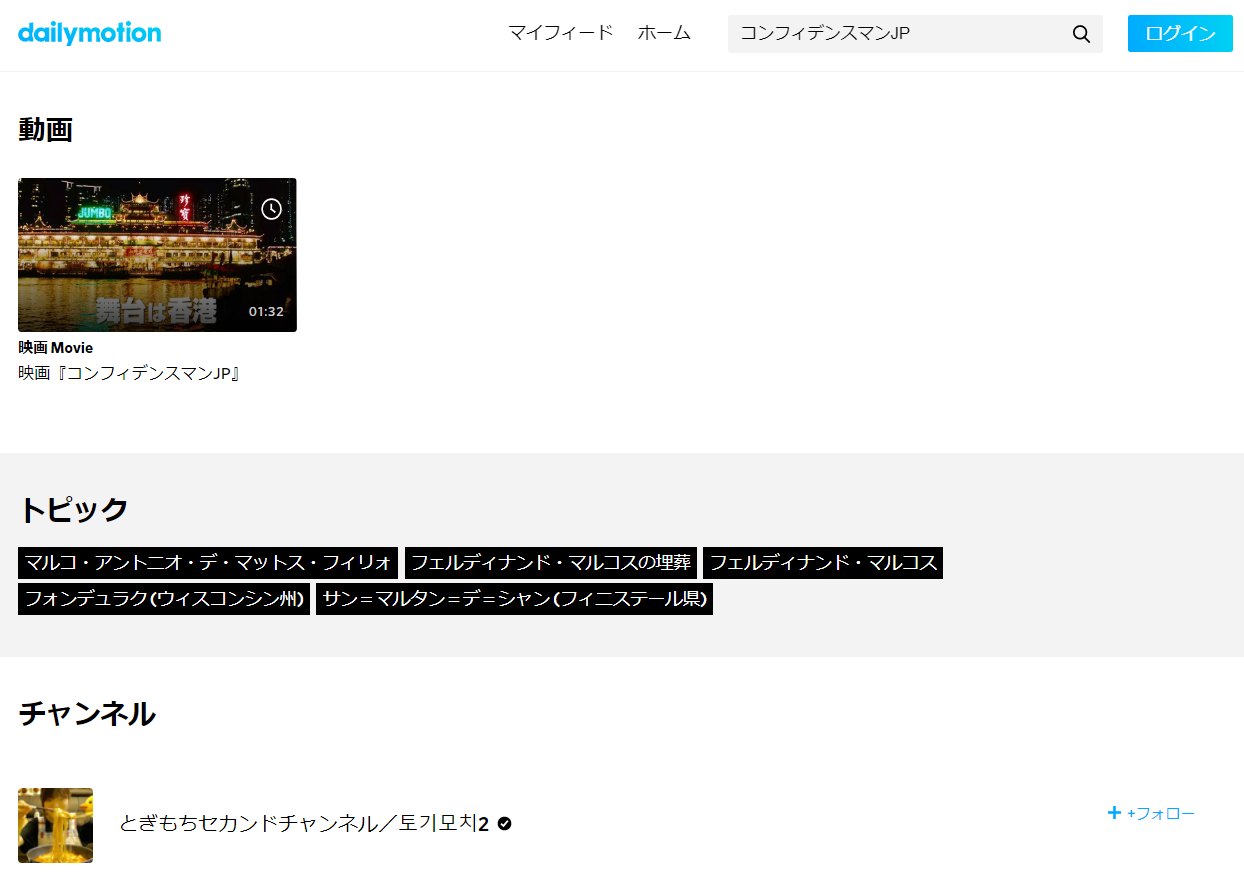Click the verified badge next to channel name

[505, 824]
